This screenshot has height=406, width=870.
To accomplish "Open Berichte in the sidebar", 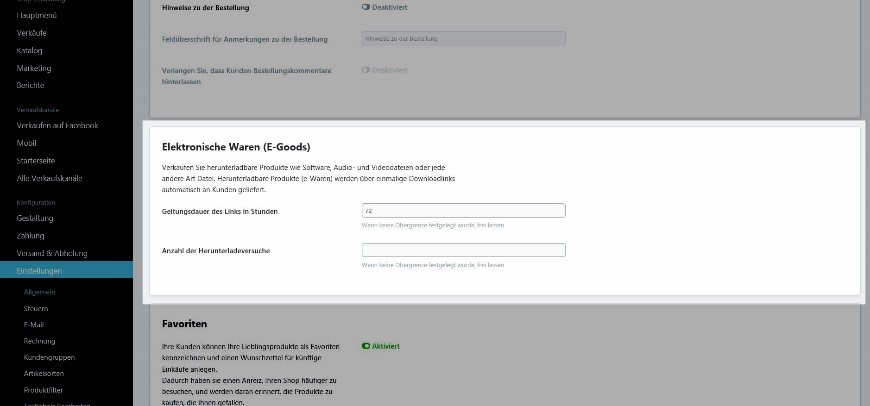I will (31, 85).
